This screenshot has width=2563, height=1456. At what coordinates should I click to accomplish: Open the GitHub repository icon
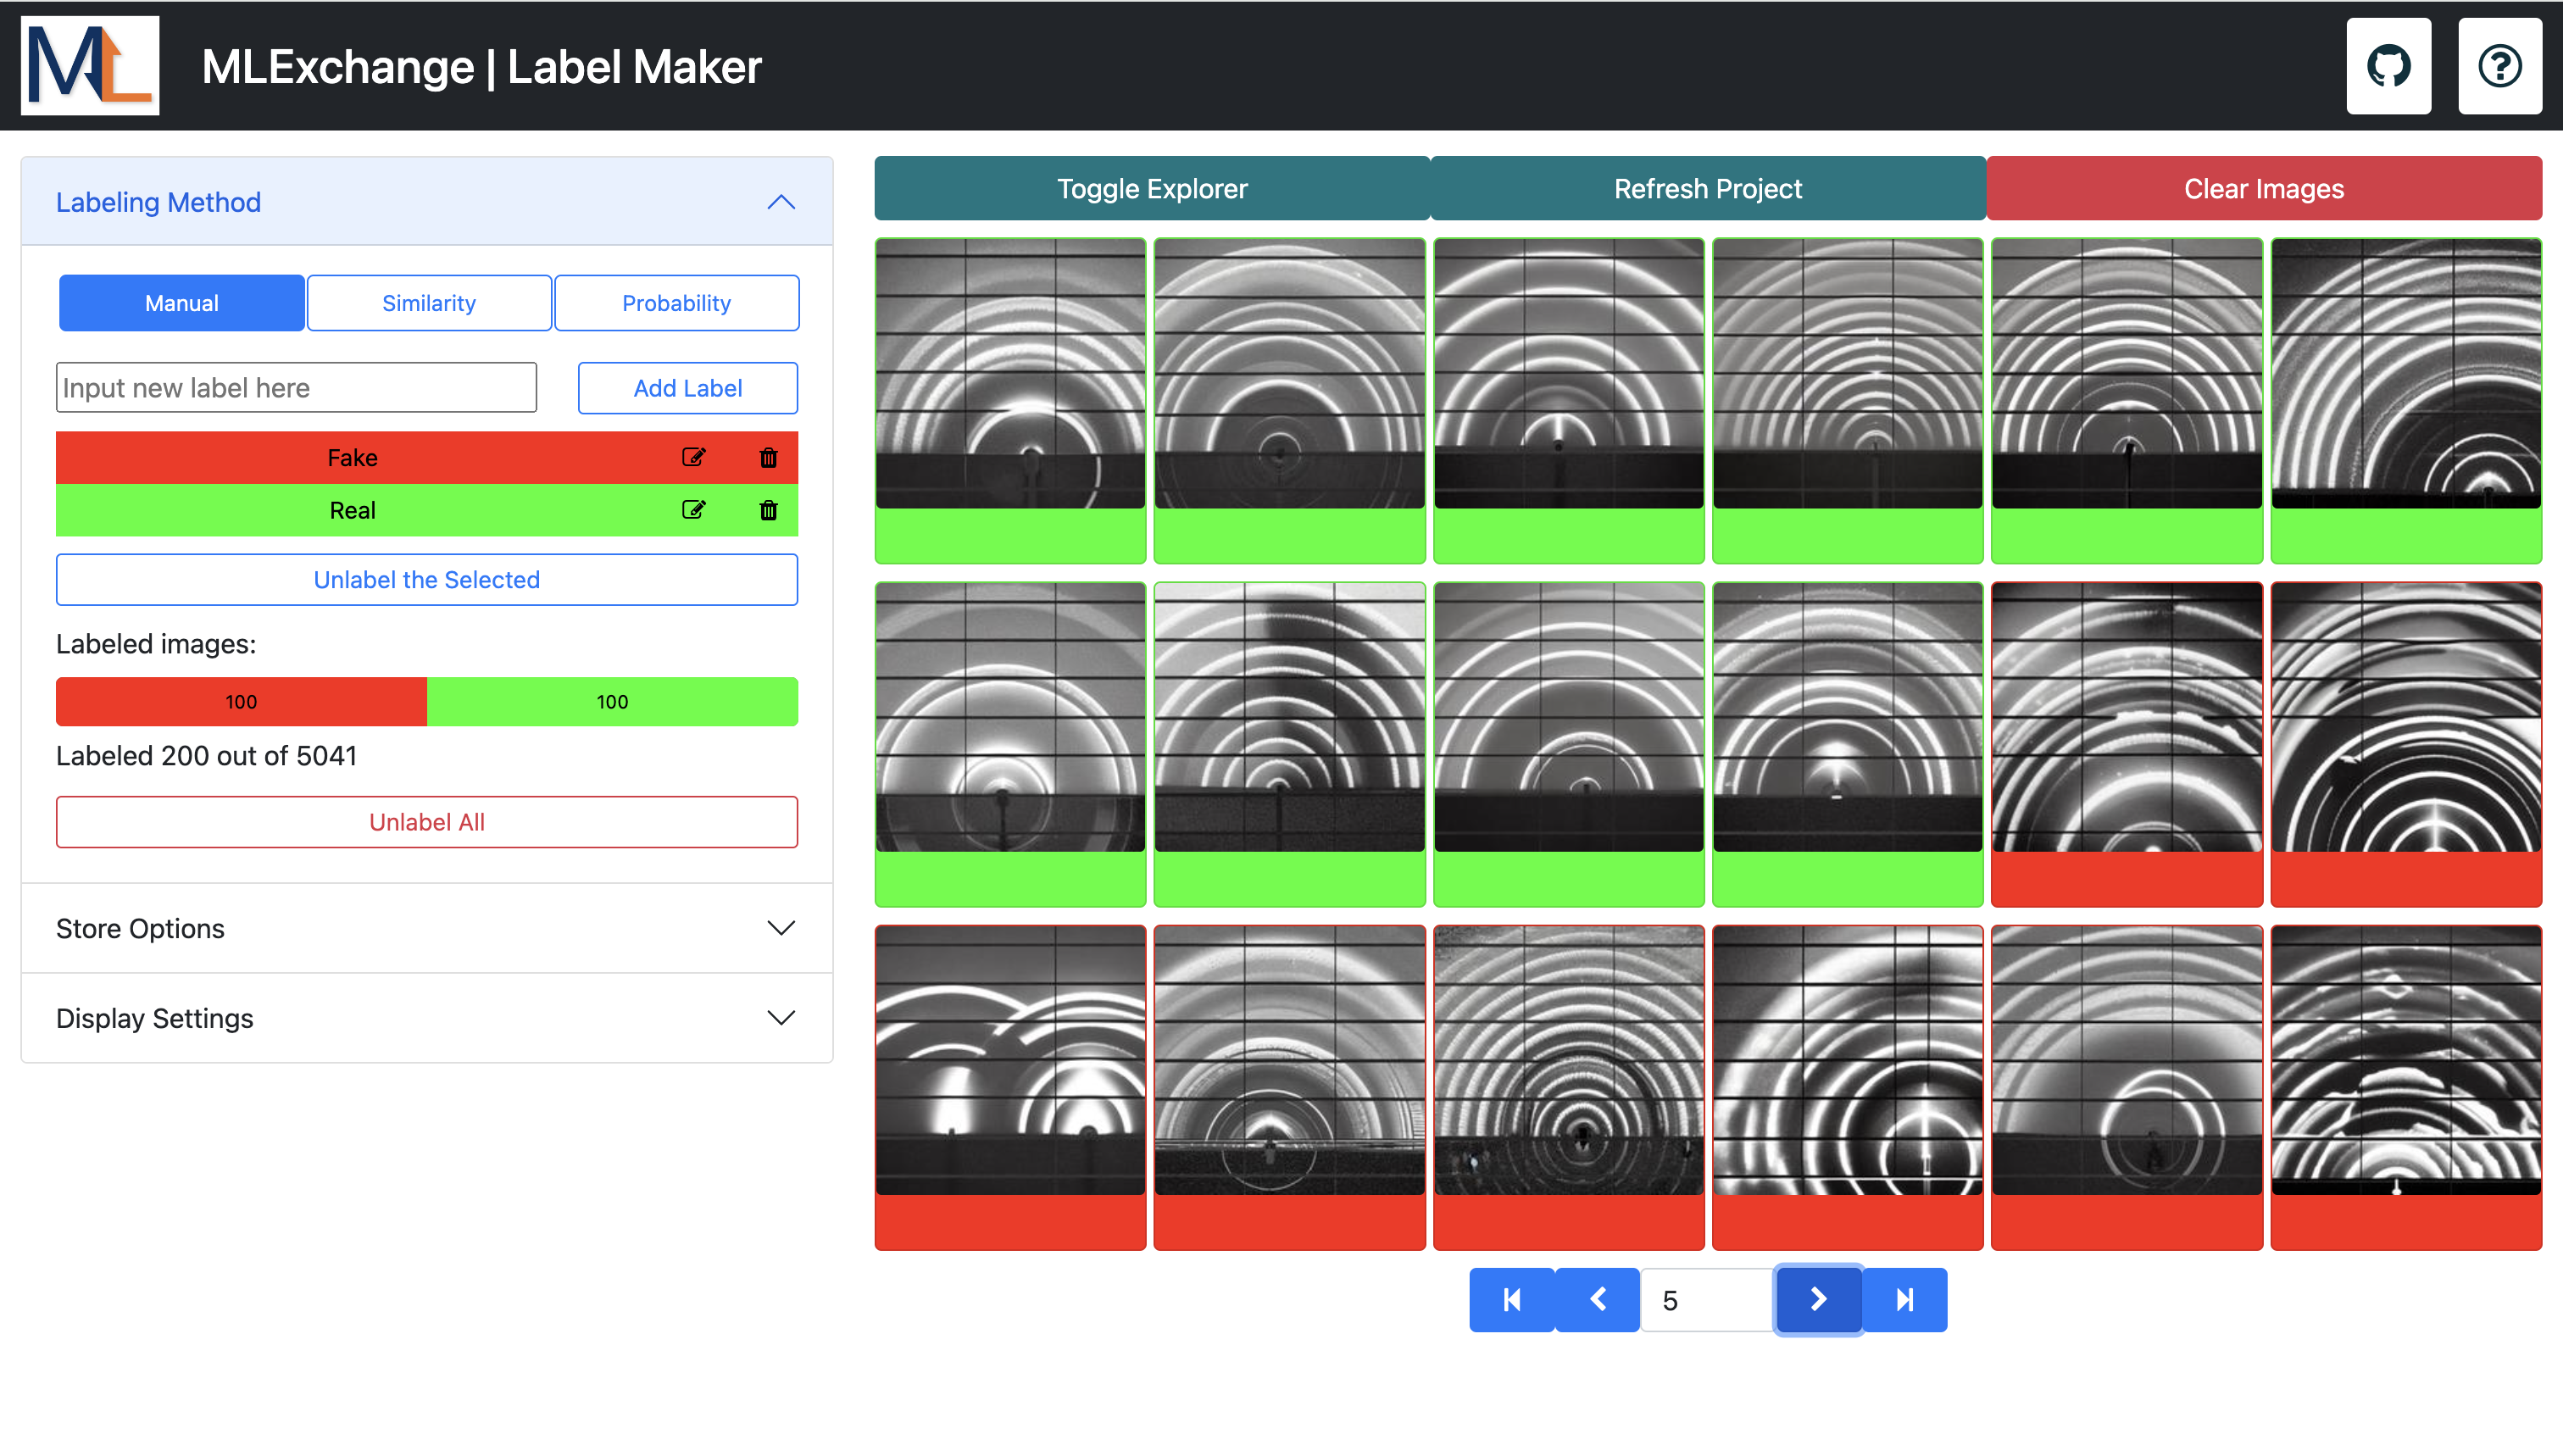pyautogui.click(x=2388, y=66)
